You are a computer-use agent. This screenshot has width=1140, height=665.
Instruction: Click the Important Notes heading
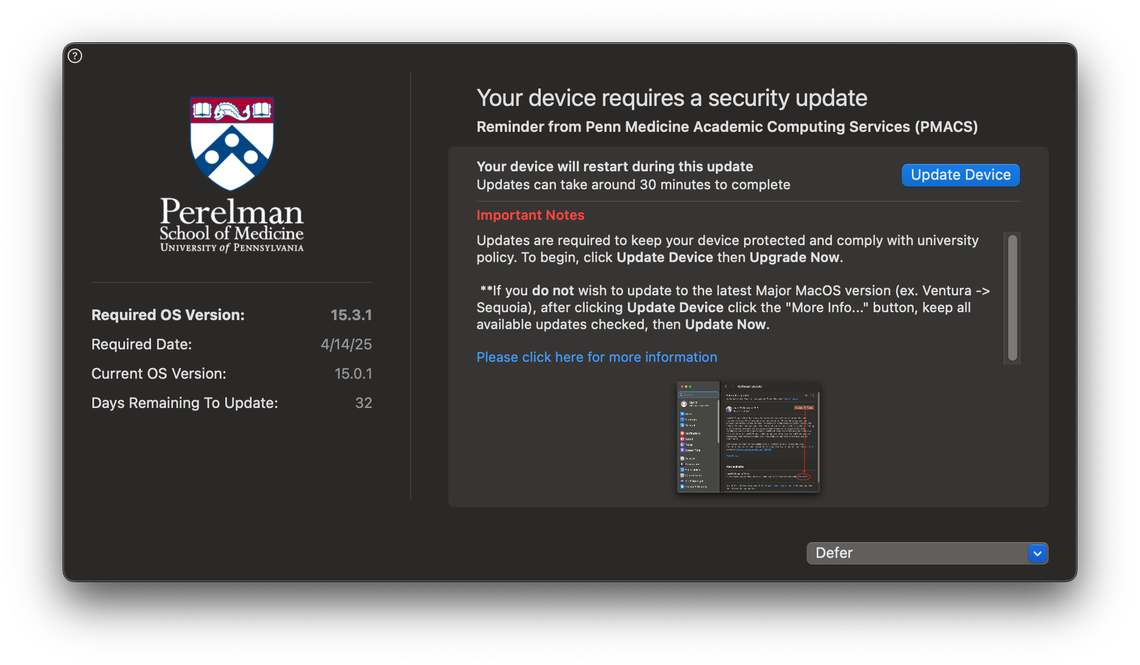(x=530, y=214)
